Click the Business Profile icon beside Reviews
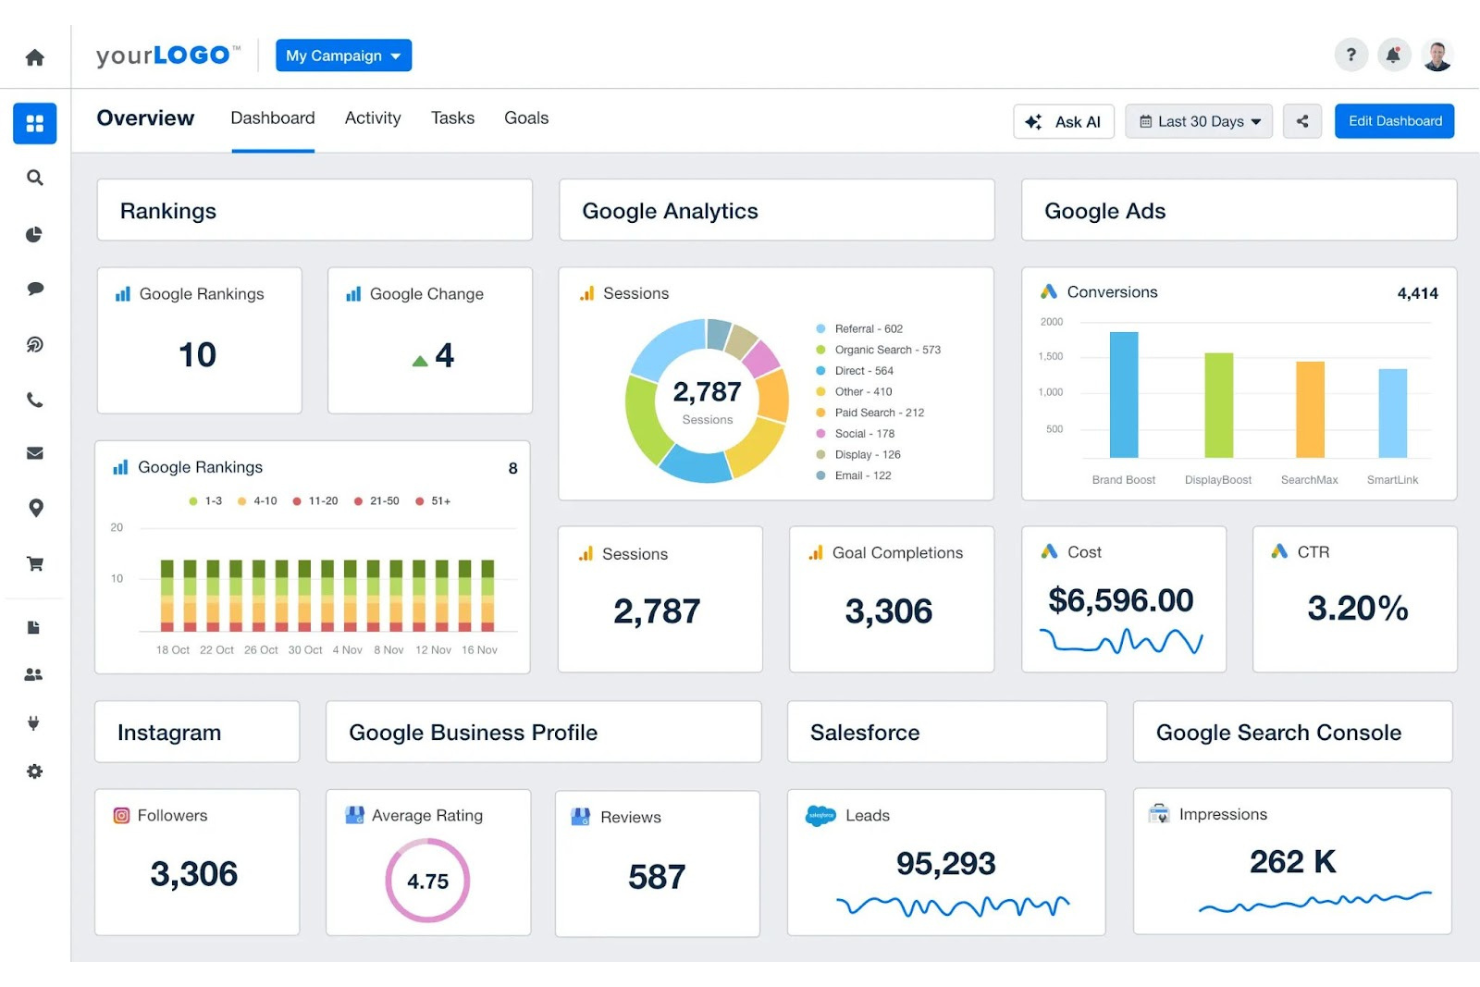Viewport: 1480px width, 987px height. coord(581,817)
